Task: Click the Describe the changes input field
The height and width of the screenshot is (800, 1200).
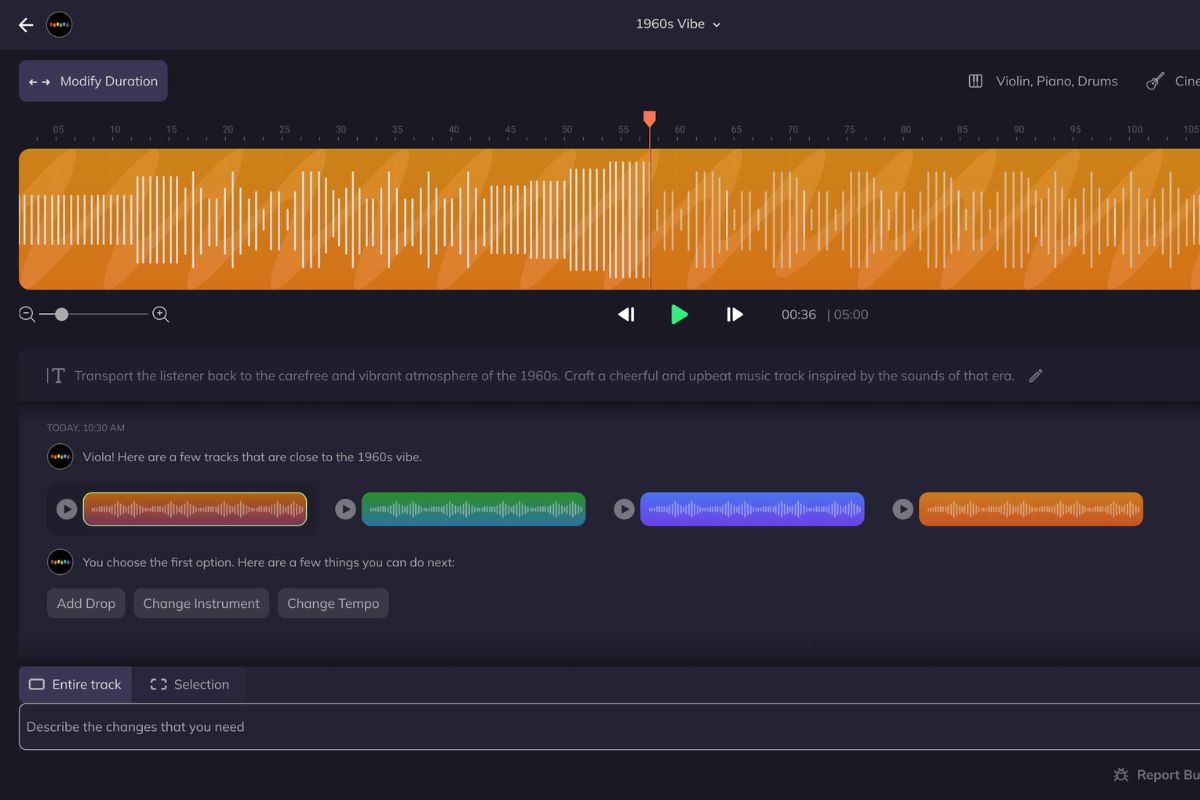Action: [x=600, y=727]
